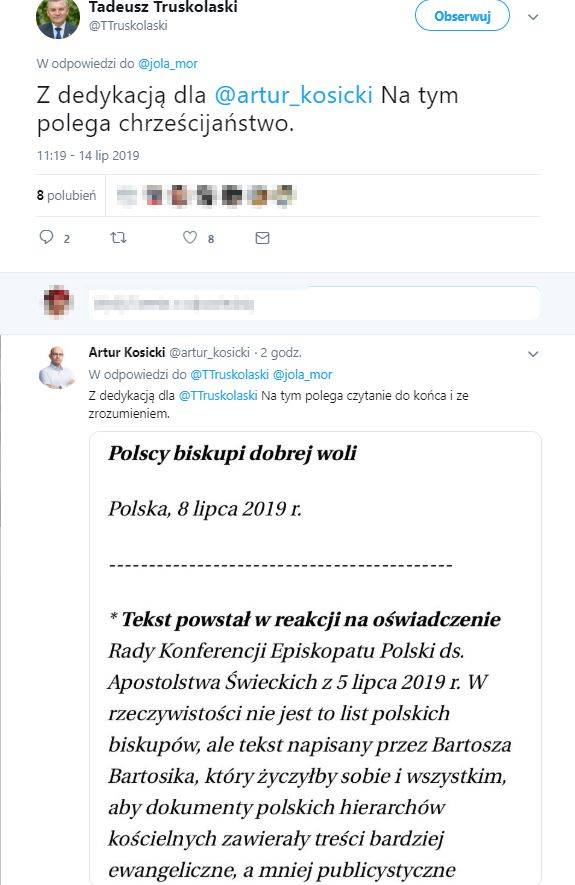Open the @TTruskolaski handle under profile name

coord(128,25)
